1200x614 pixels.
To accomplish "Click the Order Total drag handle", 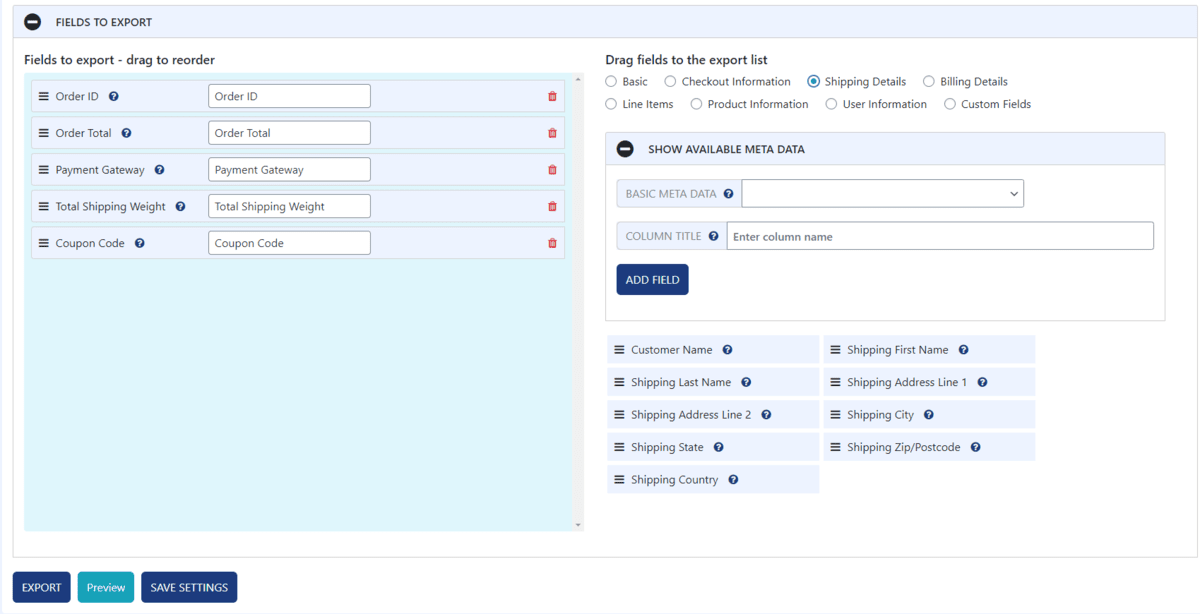I will pyautogui.click(x=44, y=133).
